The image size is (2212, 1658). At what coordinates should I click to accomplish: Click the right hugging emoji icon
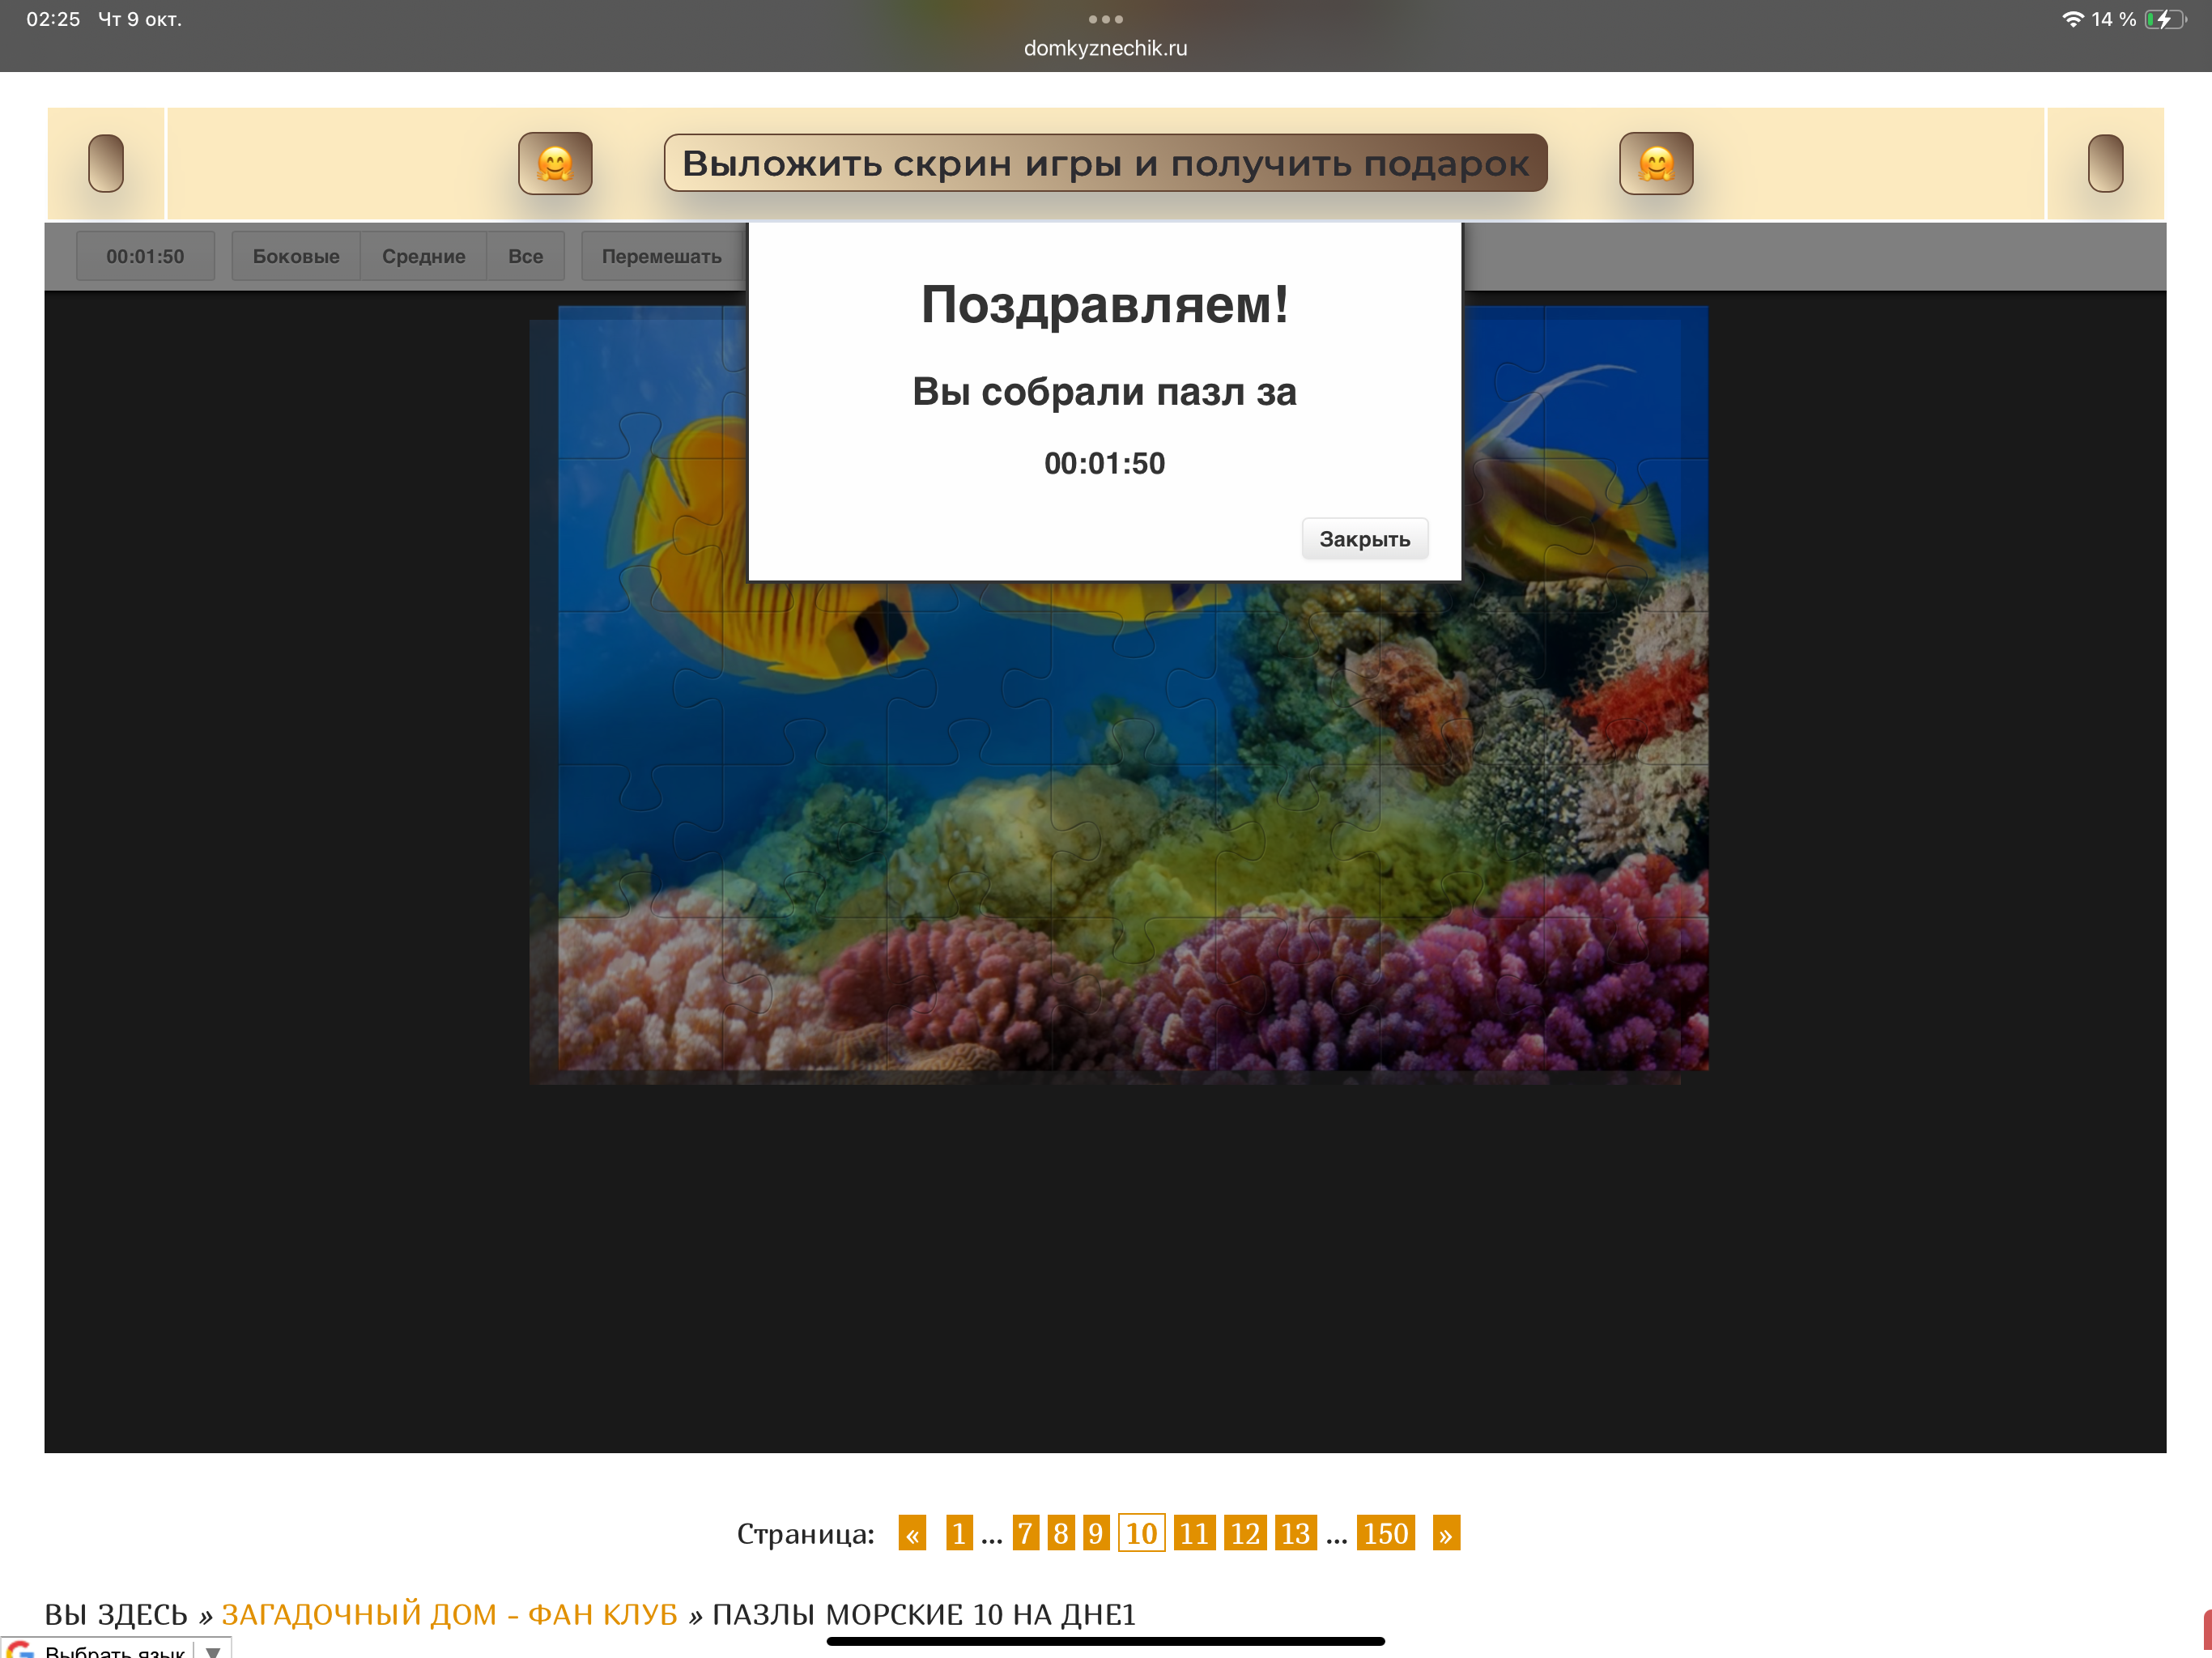pyautogui.click(x=1656, y=163)
